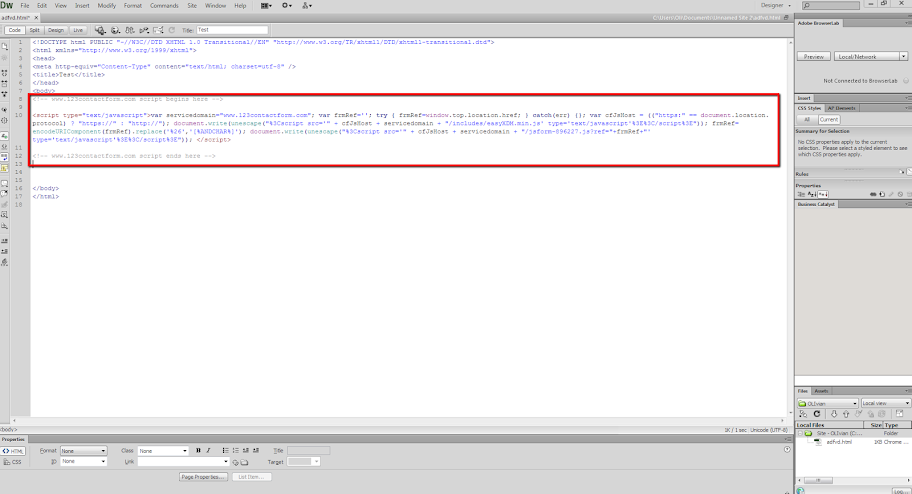
Task: Click the Local Files column header
Action: [x=829, y=425]
